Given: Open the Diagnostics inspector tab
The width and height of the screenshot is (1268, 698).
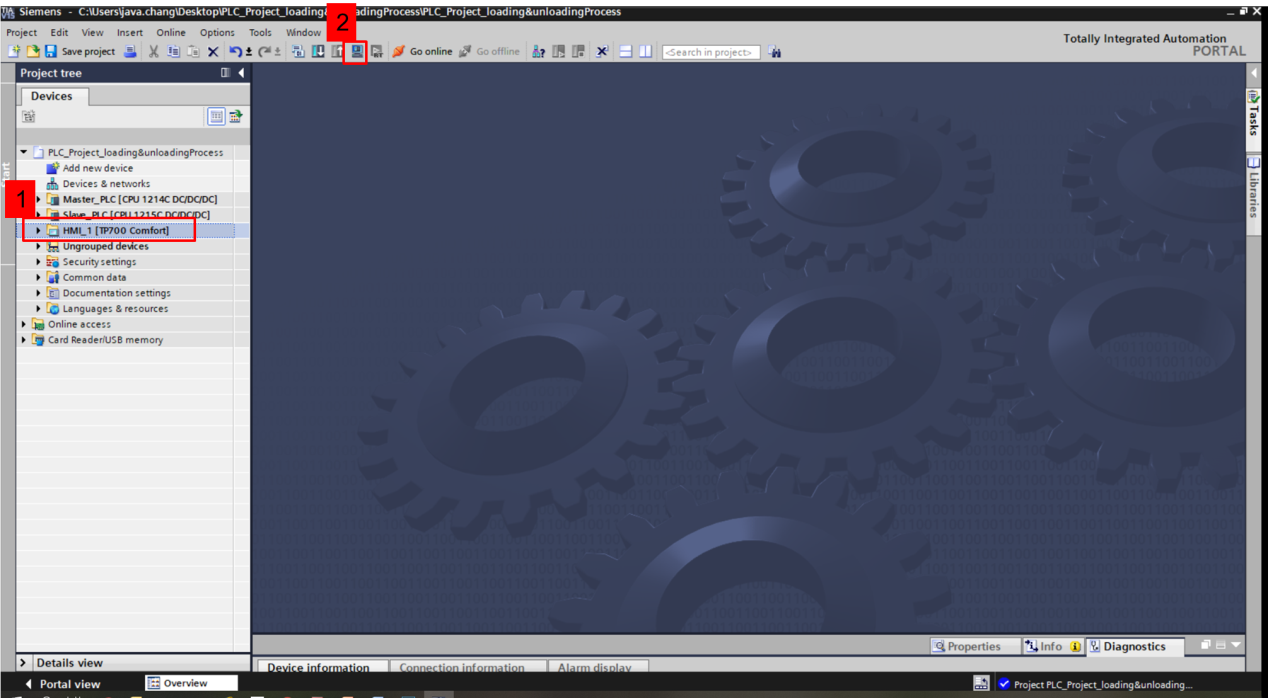Looking at the screenshot, I should point(1135,647).
